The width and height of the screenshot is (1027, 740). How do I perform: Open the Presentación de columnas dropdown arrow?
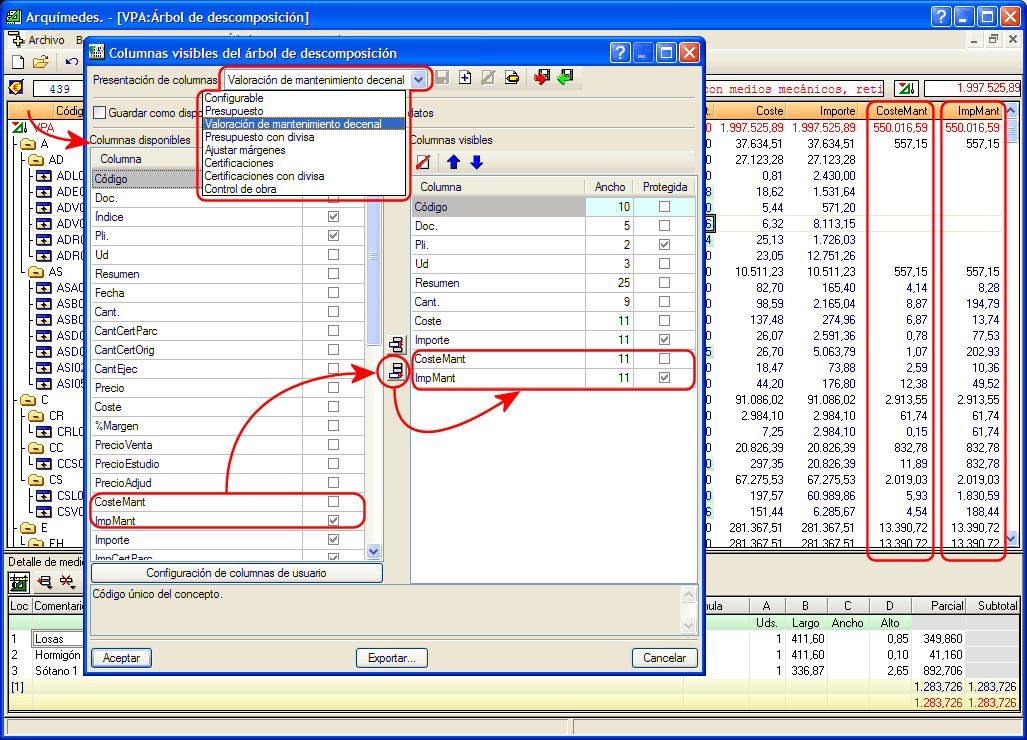[x=418, y=80]
